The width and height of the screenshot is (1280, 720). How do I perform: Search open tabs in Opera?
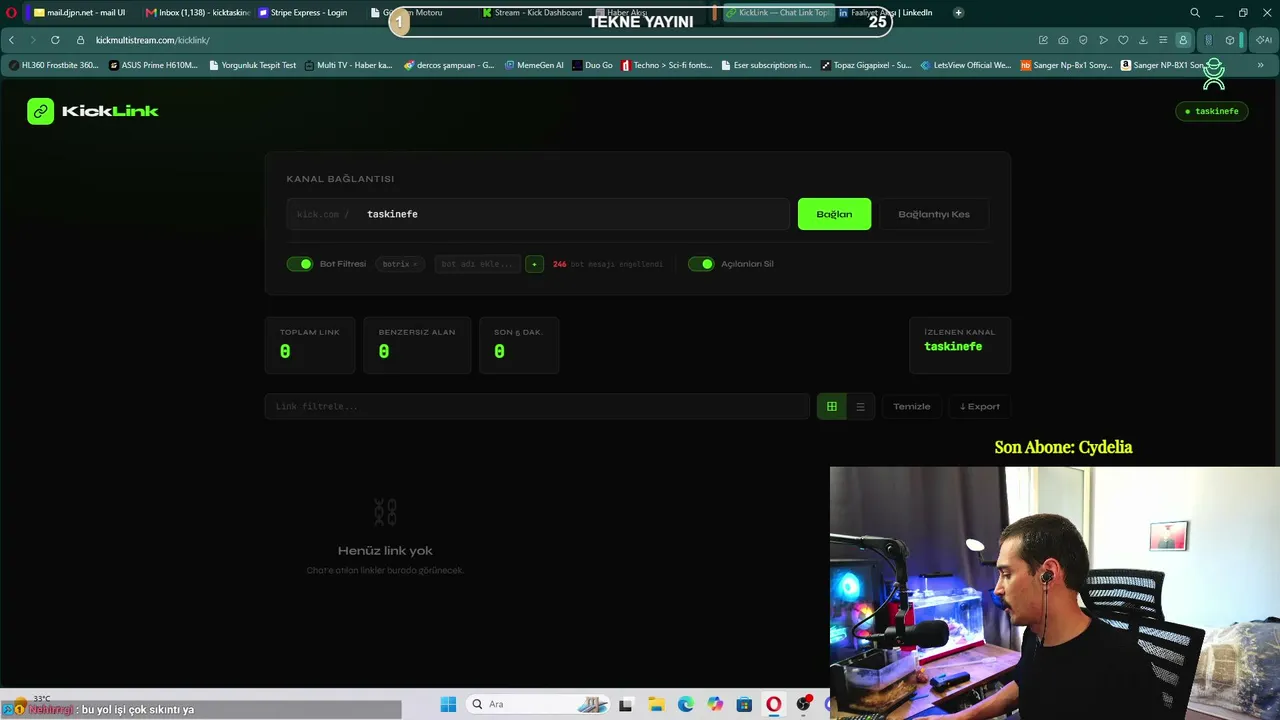(x=1195, y=13)
